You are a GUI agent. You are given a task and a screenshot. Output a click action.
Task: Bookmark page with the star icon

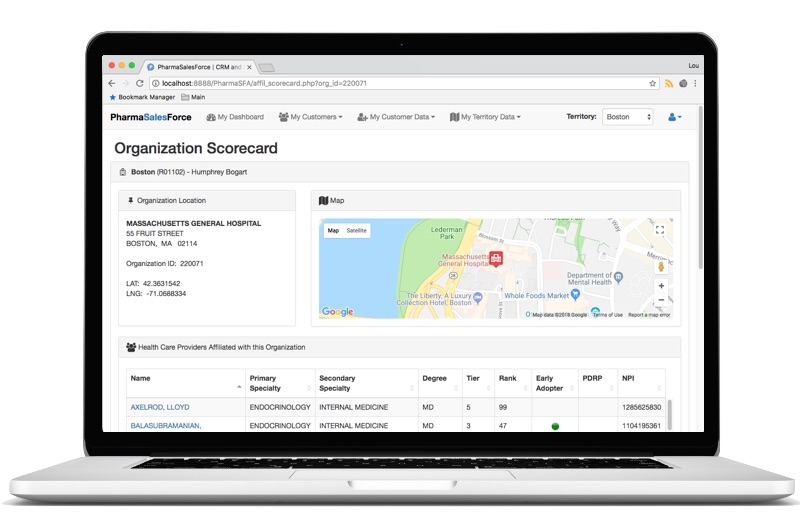pyautogui.click(x=652, y=83)
